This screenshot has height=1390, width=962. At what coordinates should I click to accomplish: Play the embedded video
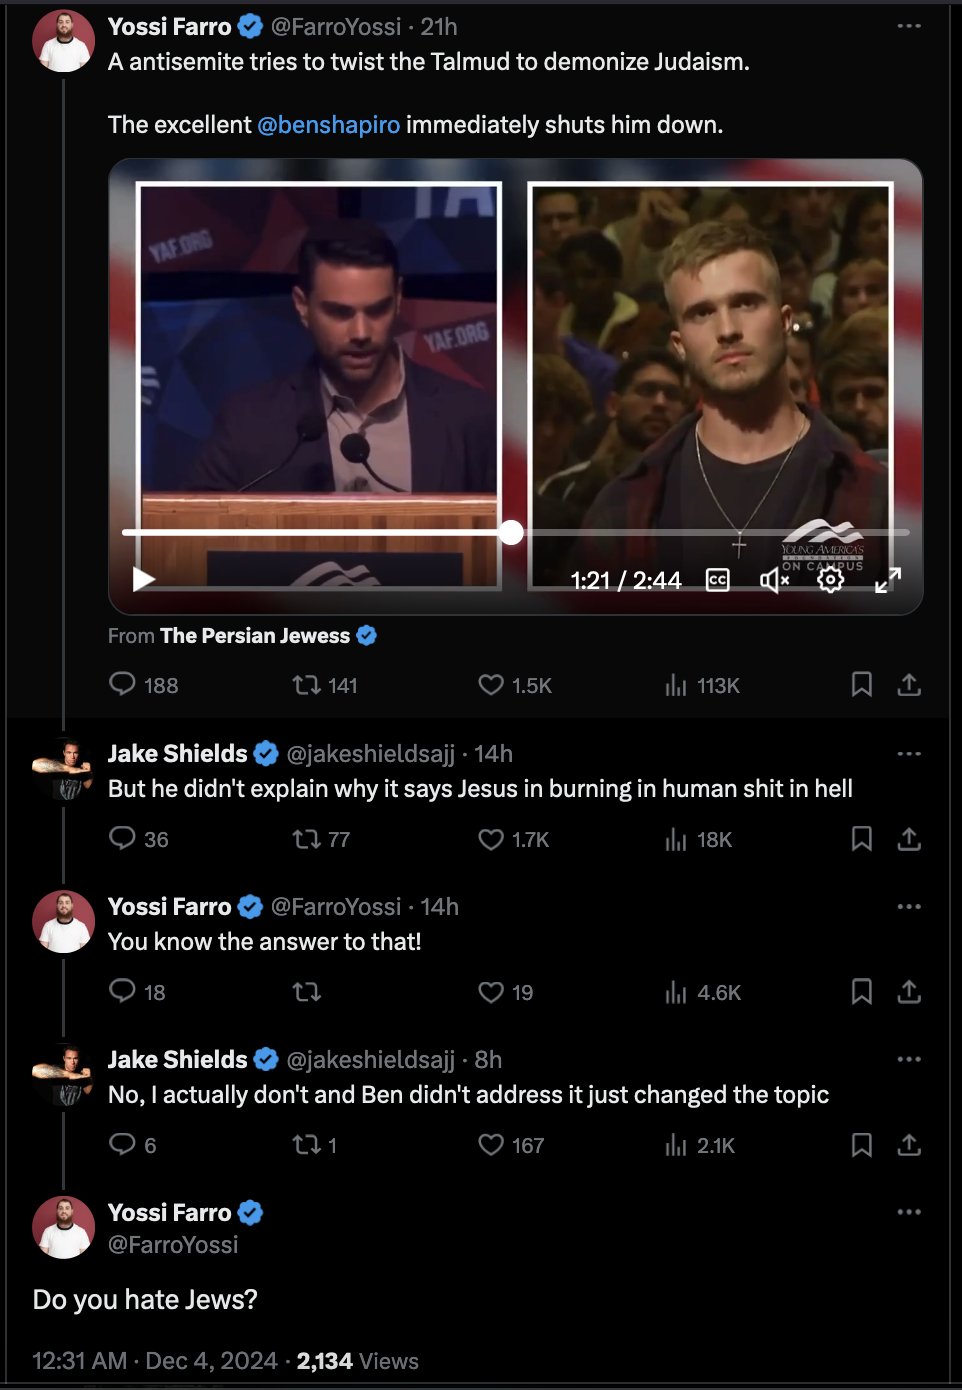144,579
